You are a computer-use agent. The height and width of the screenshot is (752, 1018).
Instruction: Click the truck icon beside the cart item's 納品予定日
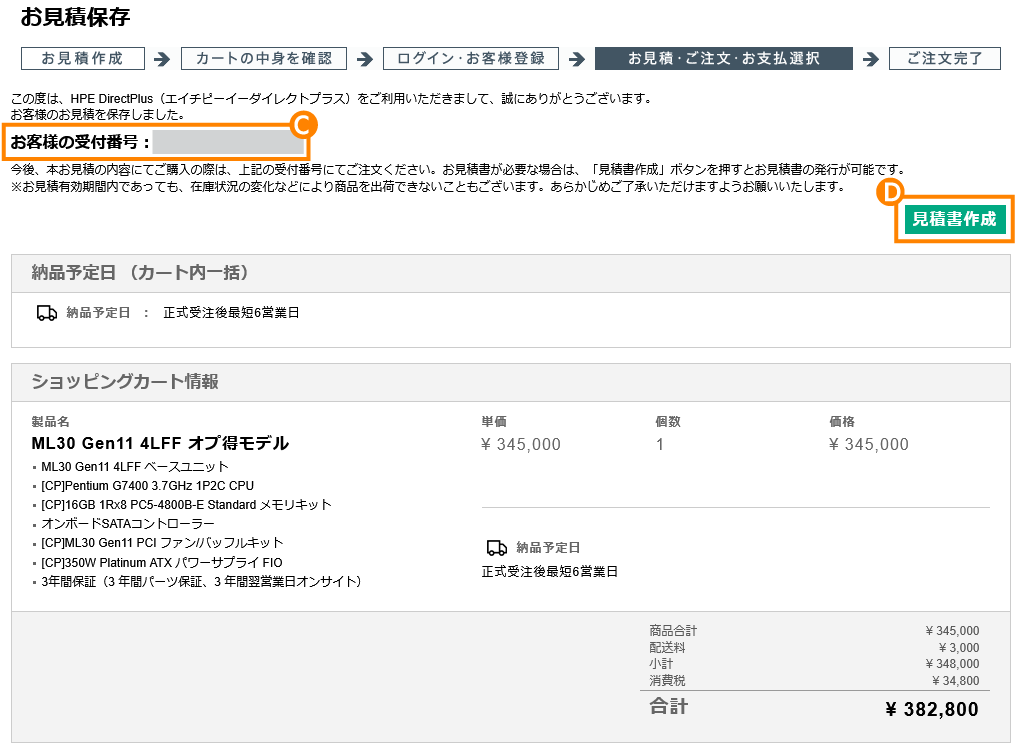497,548
